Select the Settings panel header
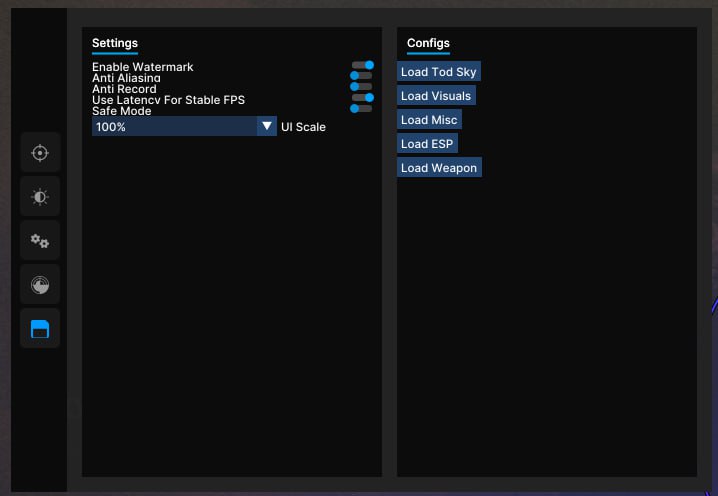 [x=115, y=43]
